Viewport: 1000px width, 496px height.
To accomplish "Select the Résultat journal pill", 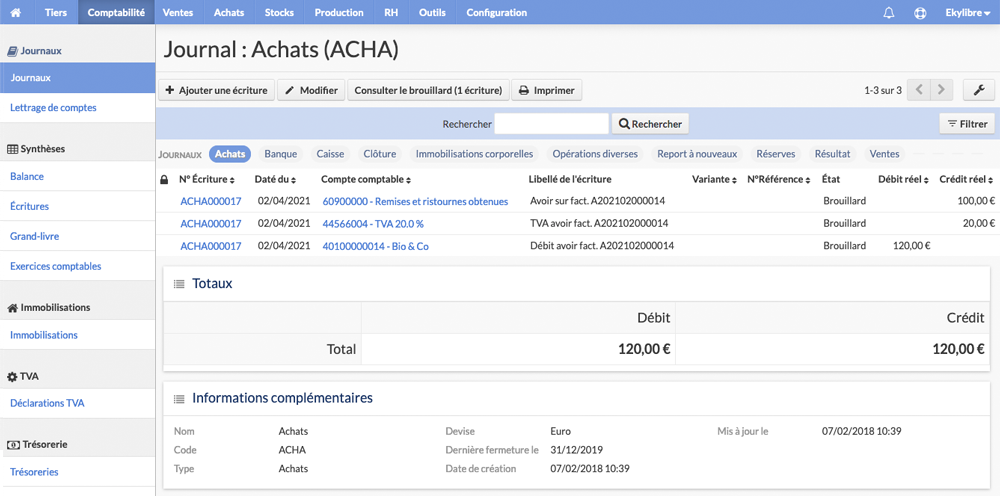I will (x=832, y=154).
